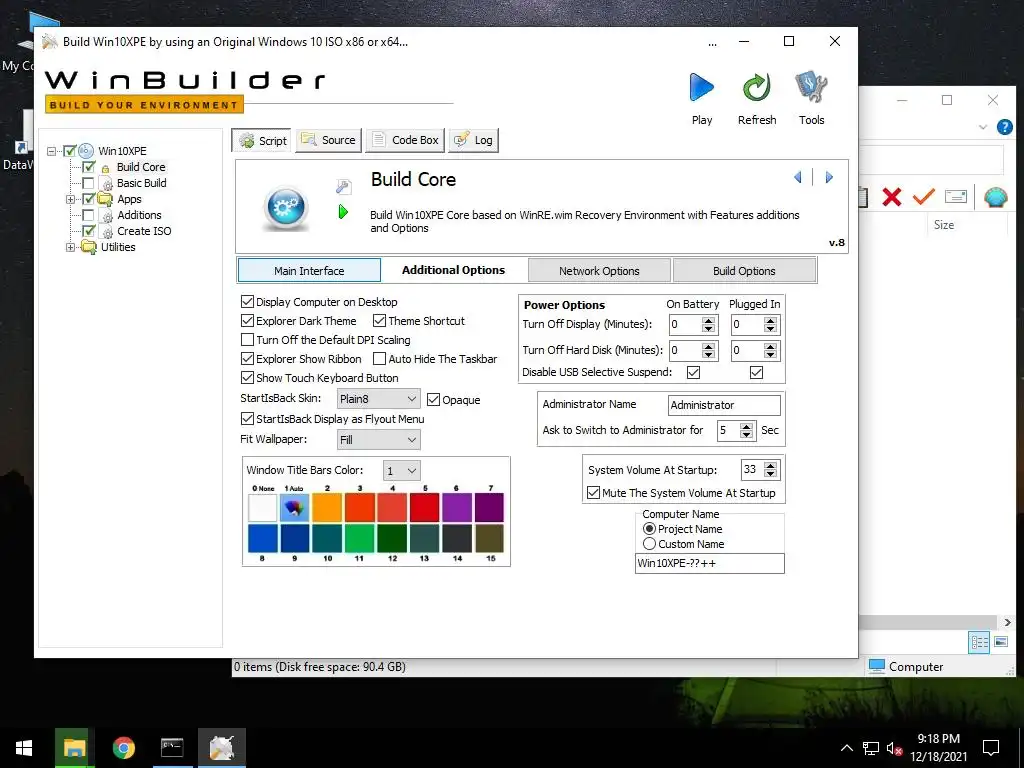Screen dimensions: 1024x768
Task: Go to previous script with left blue arrow
Action: [x=797, y=177]
